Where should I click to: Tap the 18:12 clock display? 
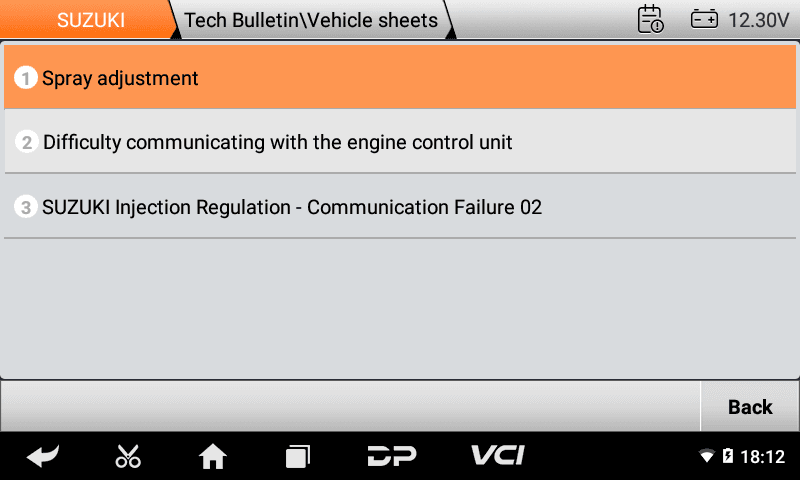click(x=762, y=456)
